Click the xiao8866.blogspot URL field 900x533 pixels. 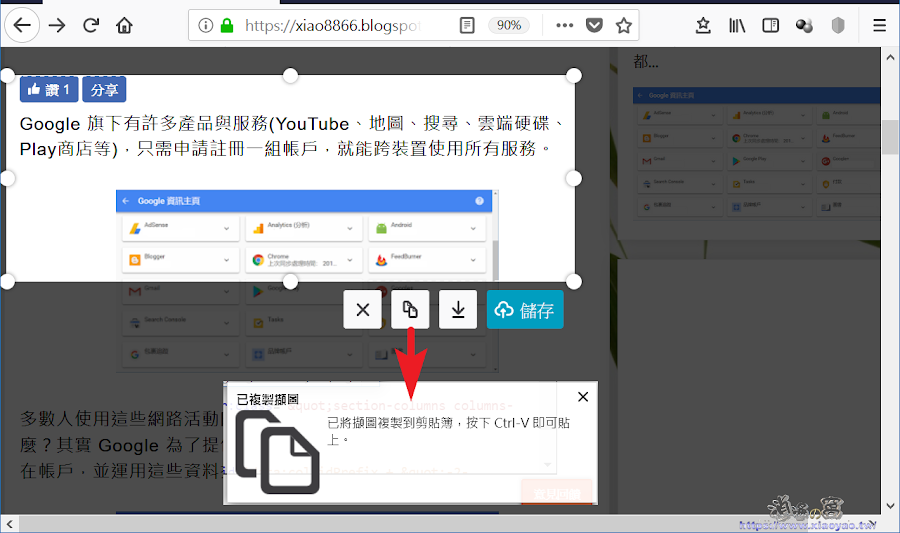click(x=333, y=25)
